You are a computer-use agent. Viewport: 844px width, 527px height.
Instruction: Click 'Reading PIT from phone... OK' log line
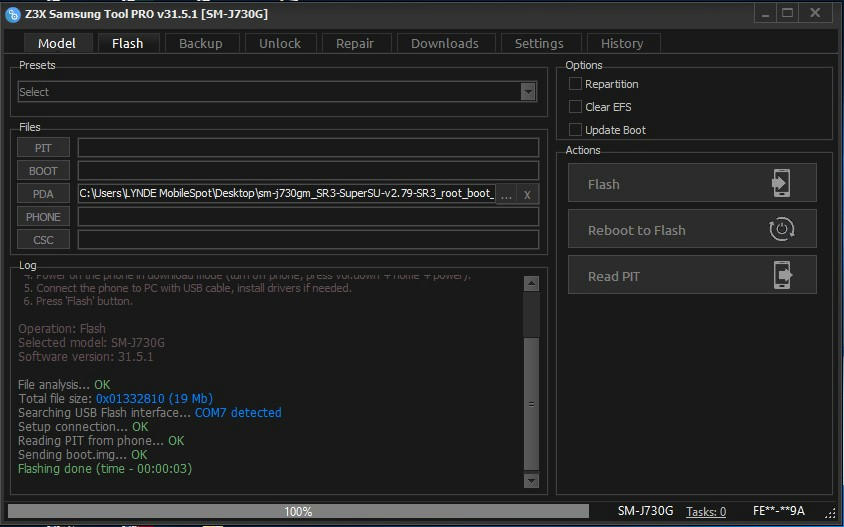[x=101, y=440]
